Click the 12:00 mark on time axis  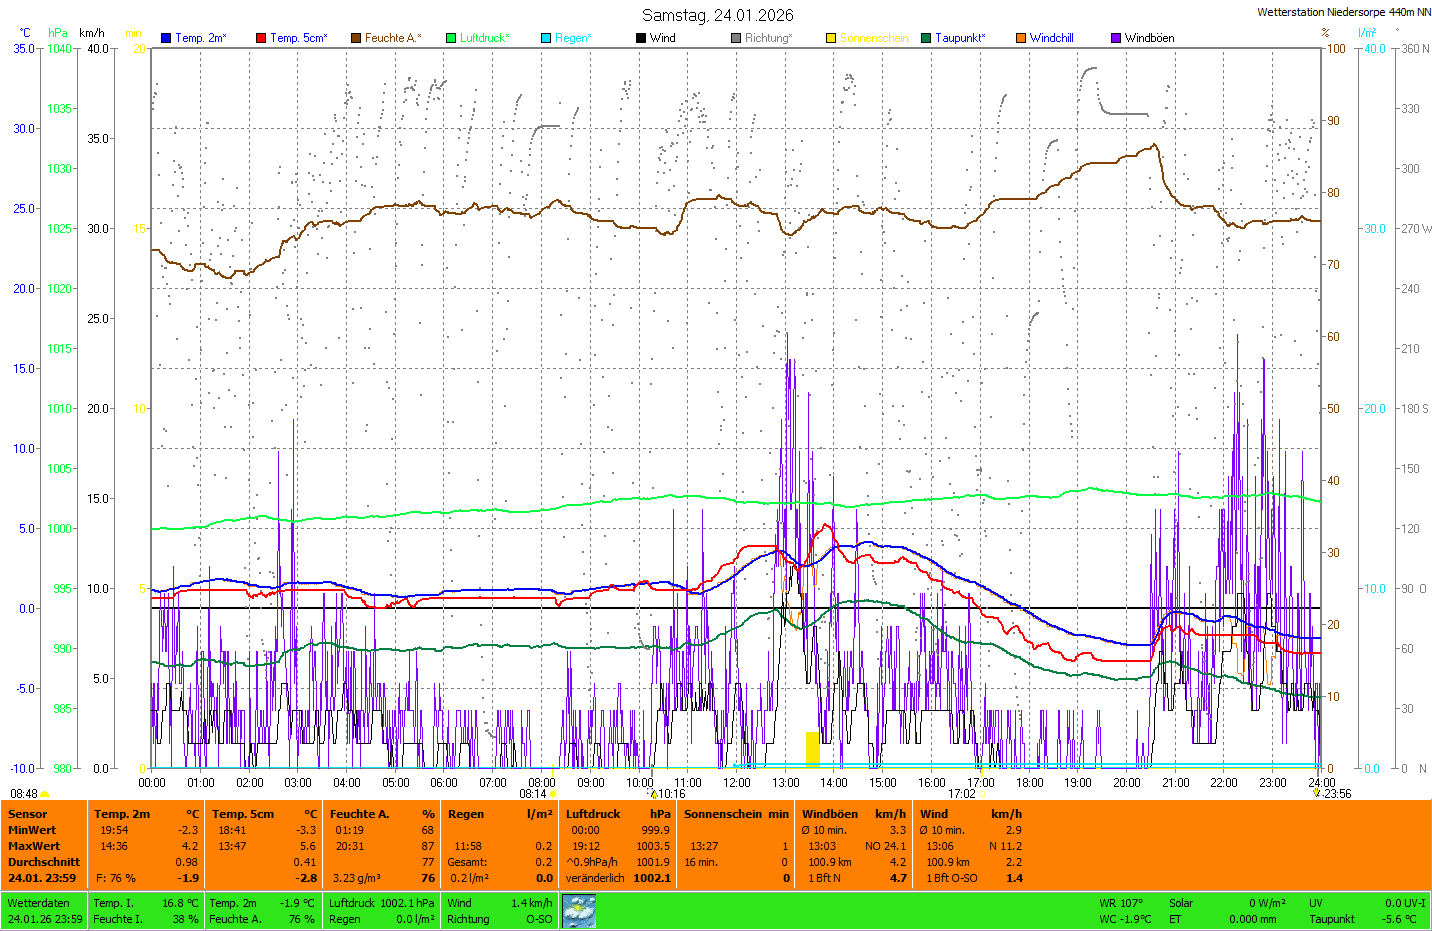click(x=737, y=783)
